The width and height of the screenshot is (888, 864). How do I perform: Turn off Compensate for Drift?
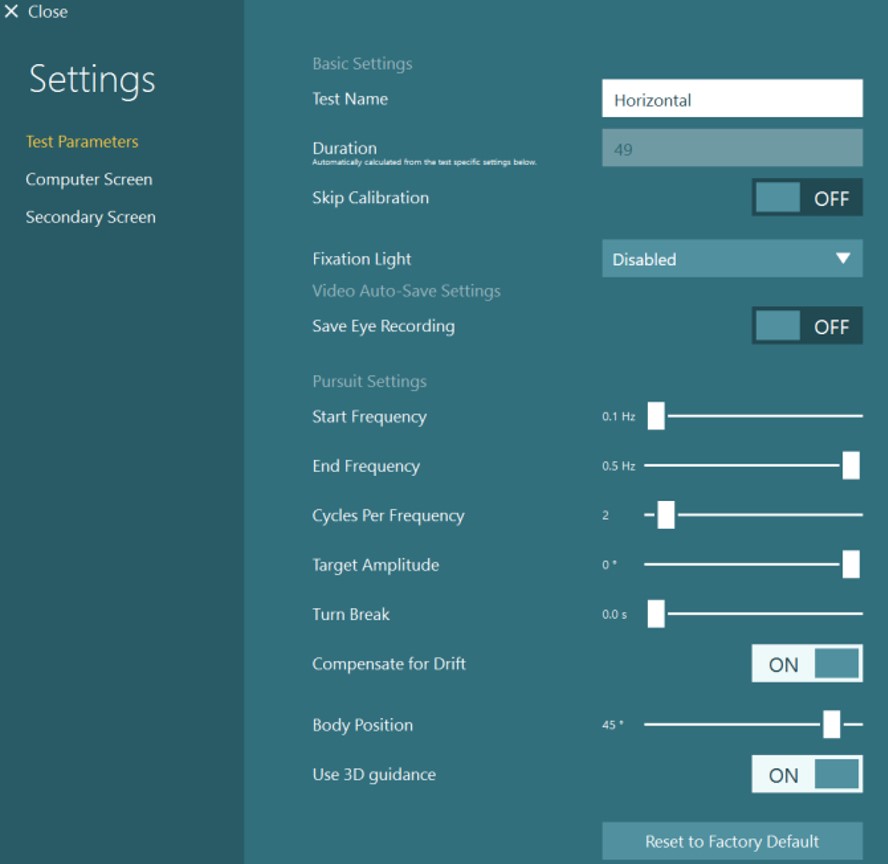coord(807,663)
